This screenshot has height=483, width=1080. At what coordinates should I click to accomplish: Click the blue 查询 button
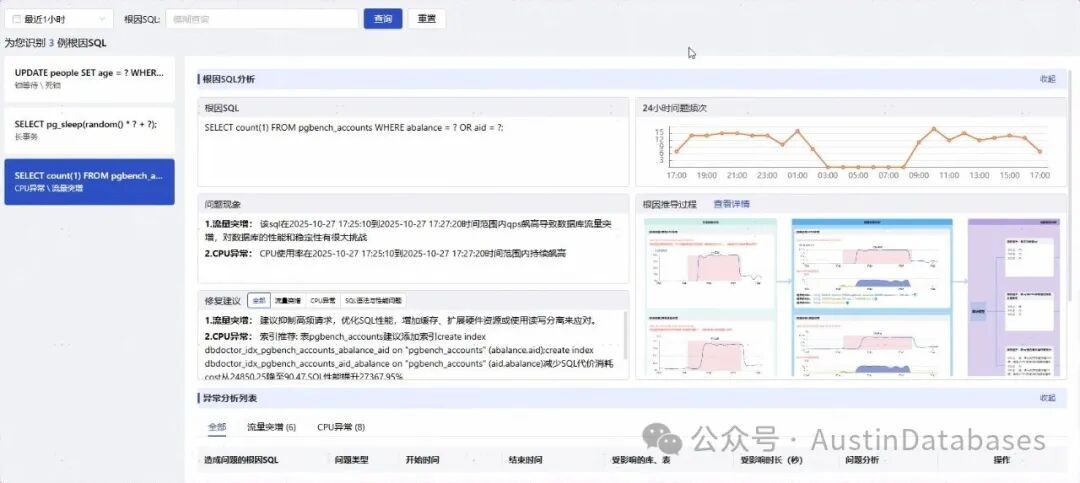[x=383, y=19]
